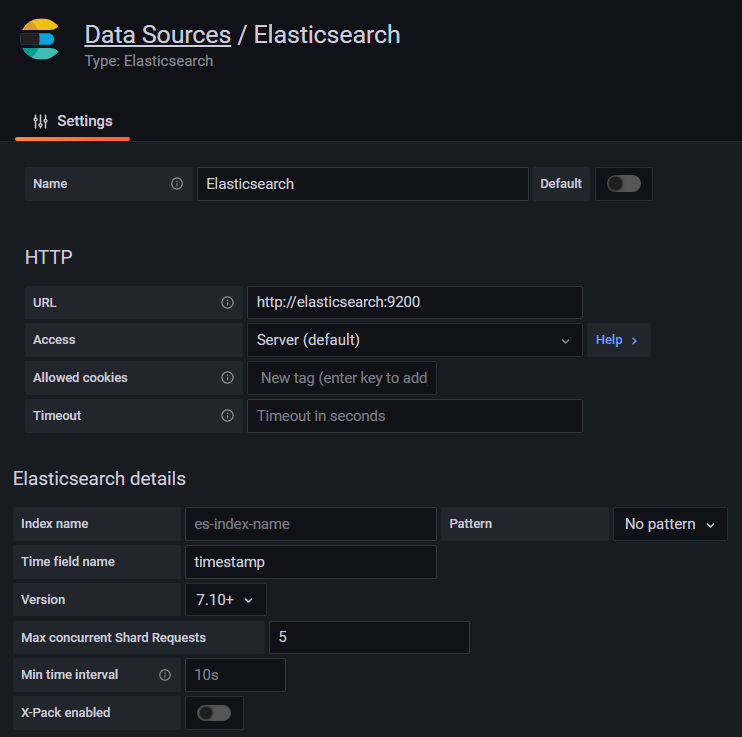
Task: Open the Pattern No pattern dropdown
Action: (670, 524)
